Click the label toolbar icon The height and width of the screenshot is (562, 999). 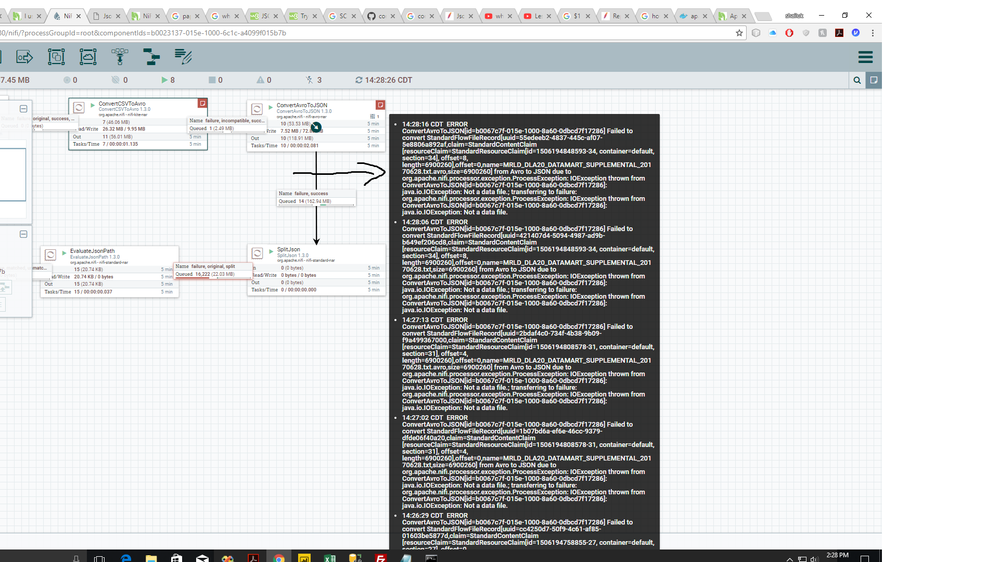(x=183, y=57)
